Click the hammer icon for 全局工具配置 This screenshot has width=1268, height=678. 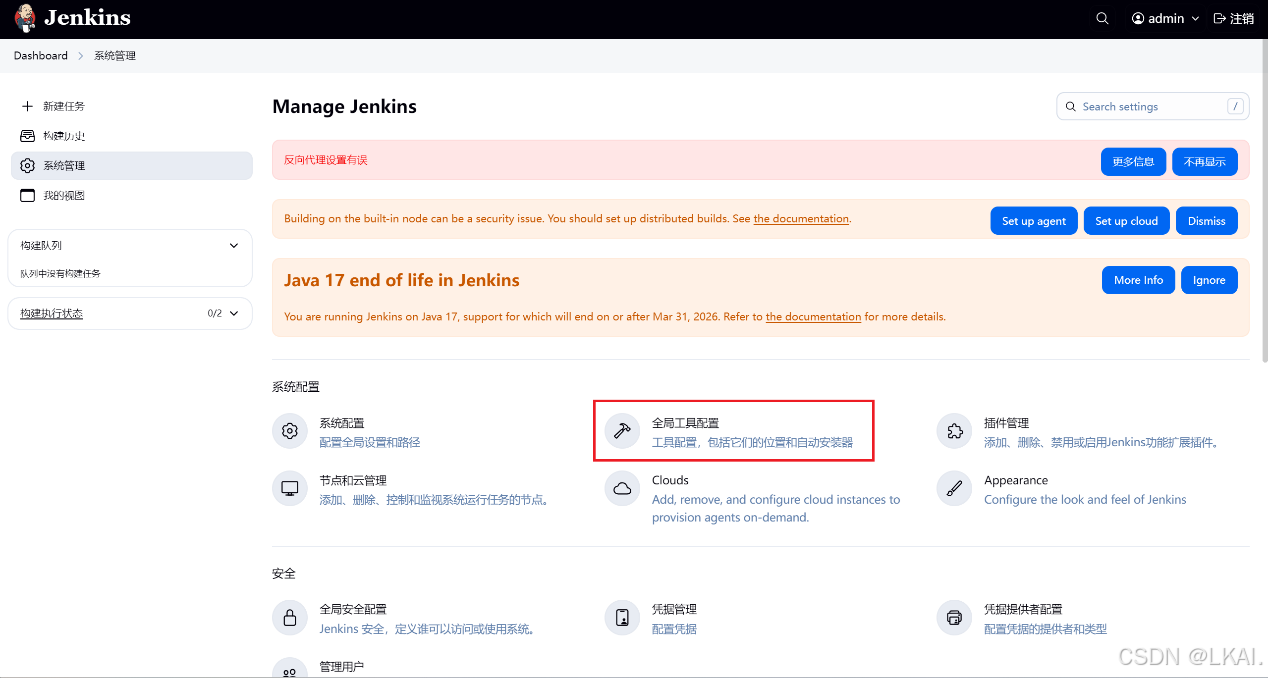(622, 431)
